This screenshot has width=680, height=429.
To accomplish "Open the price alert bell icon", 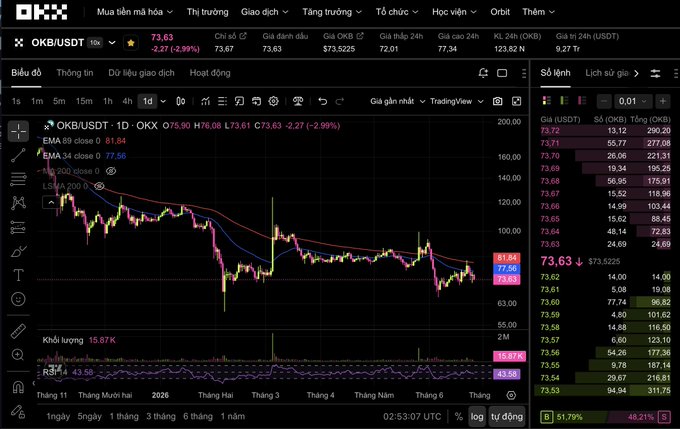I will (x=483, y=73).
